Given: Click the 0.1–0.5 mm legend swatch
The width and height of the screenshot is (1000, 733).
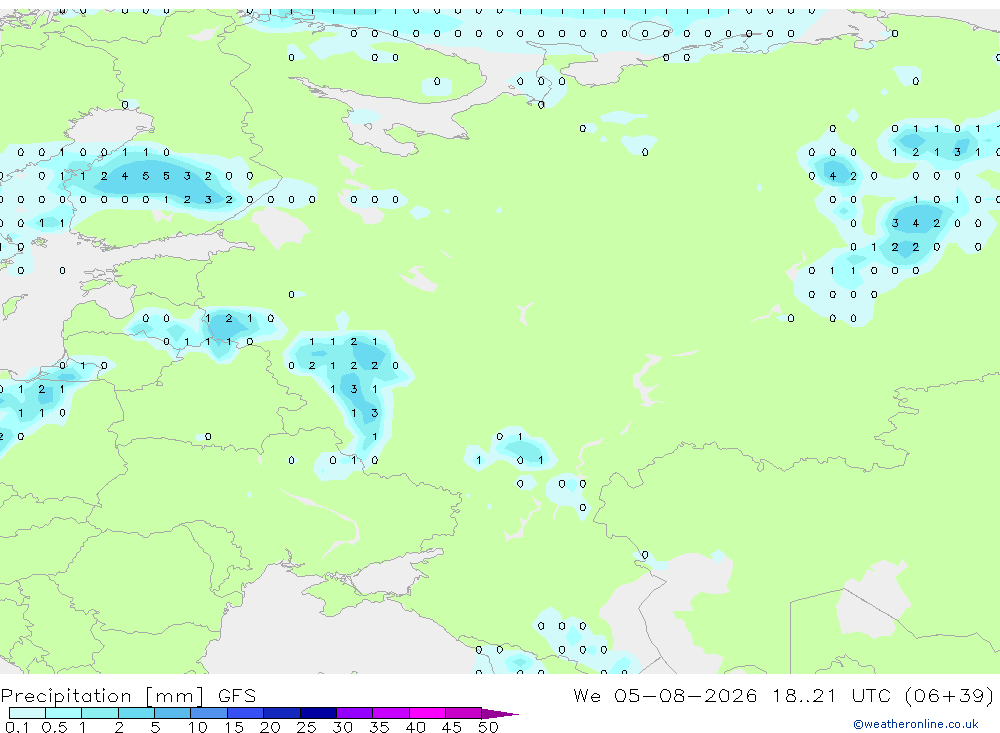Looking at the screenshot, I should coord(27,713).
